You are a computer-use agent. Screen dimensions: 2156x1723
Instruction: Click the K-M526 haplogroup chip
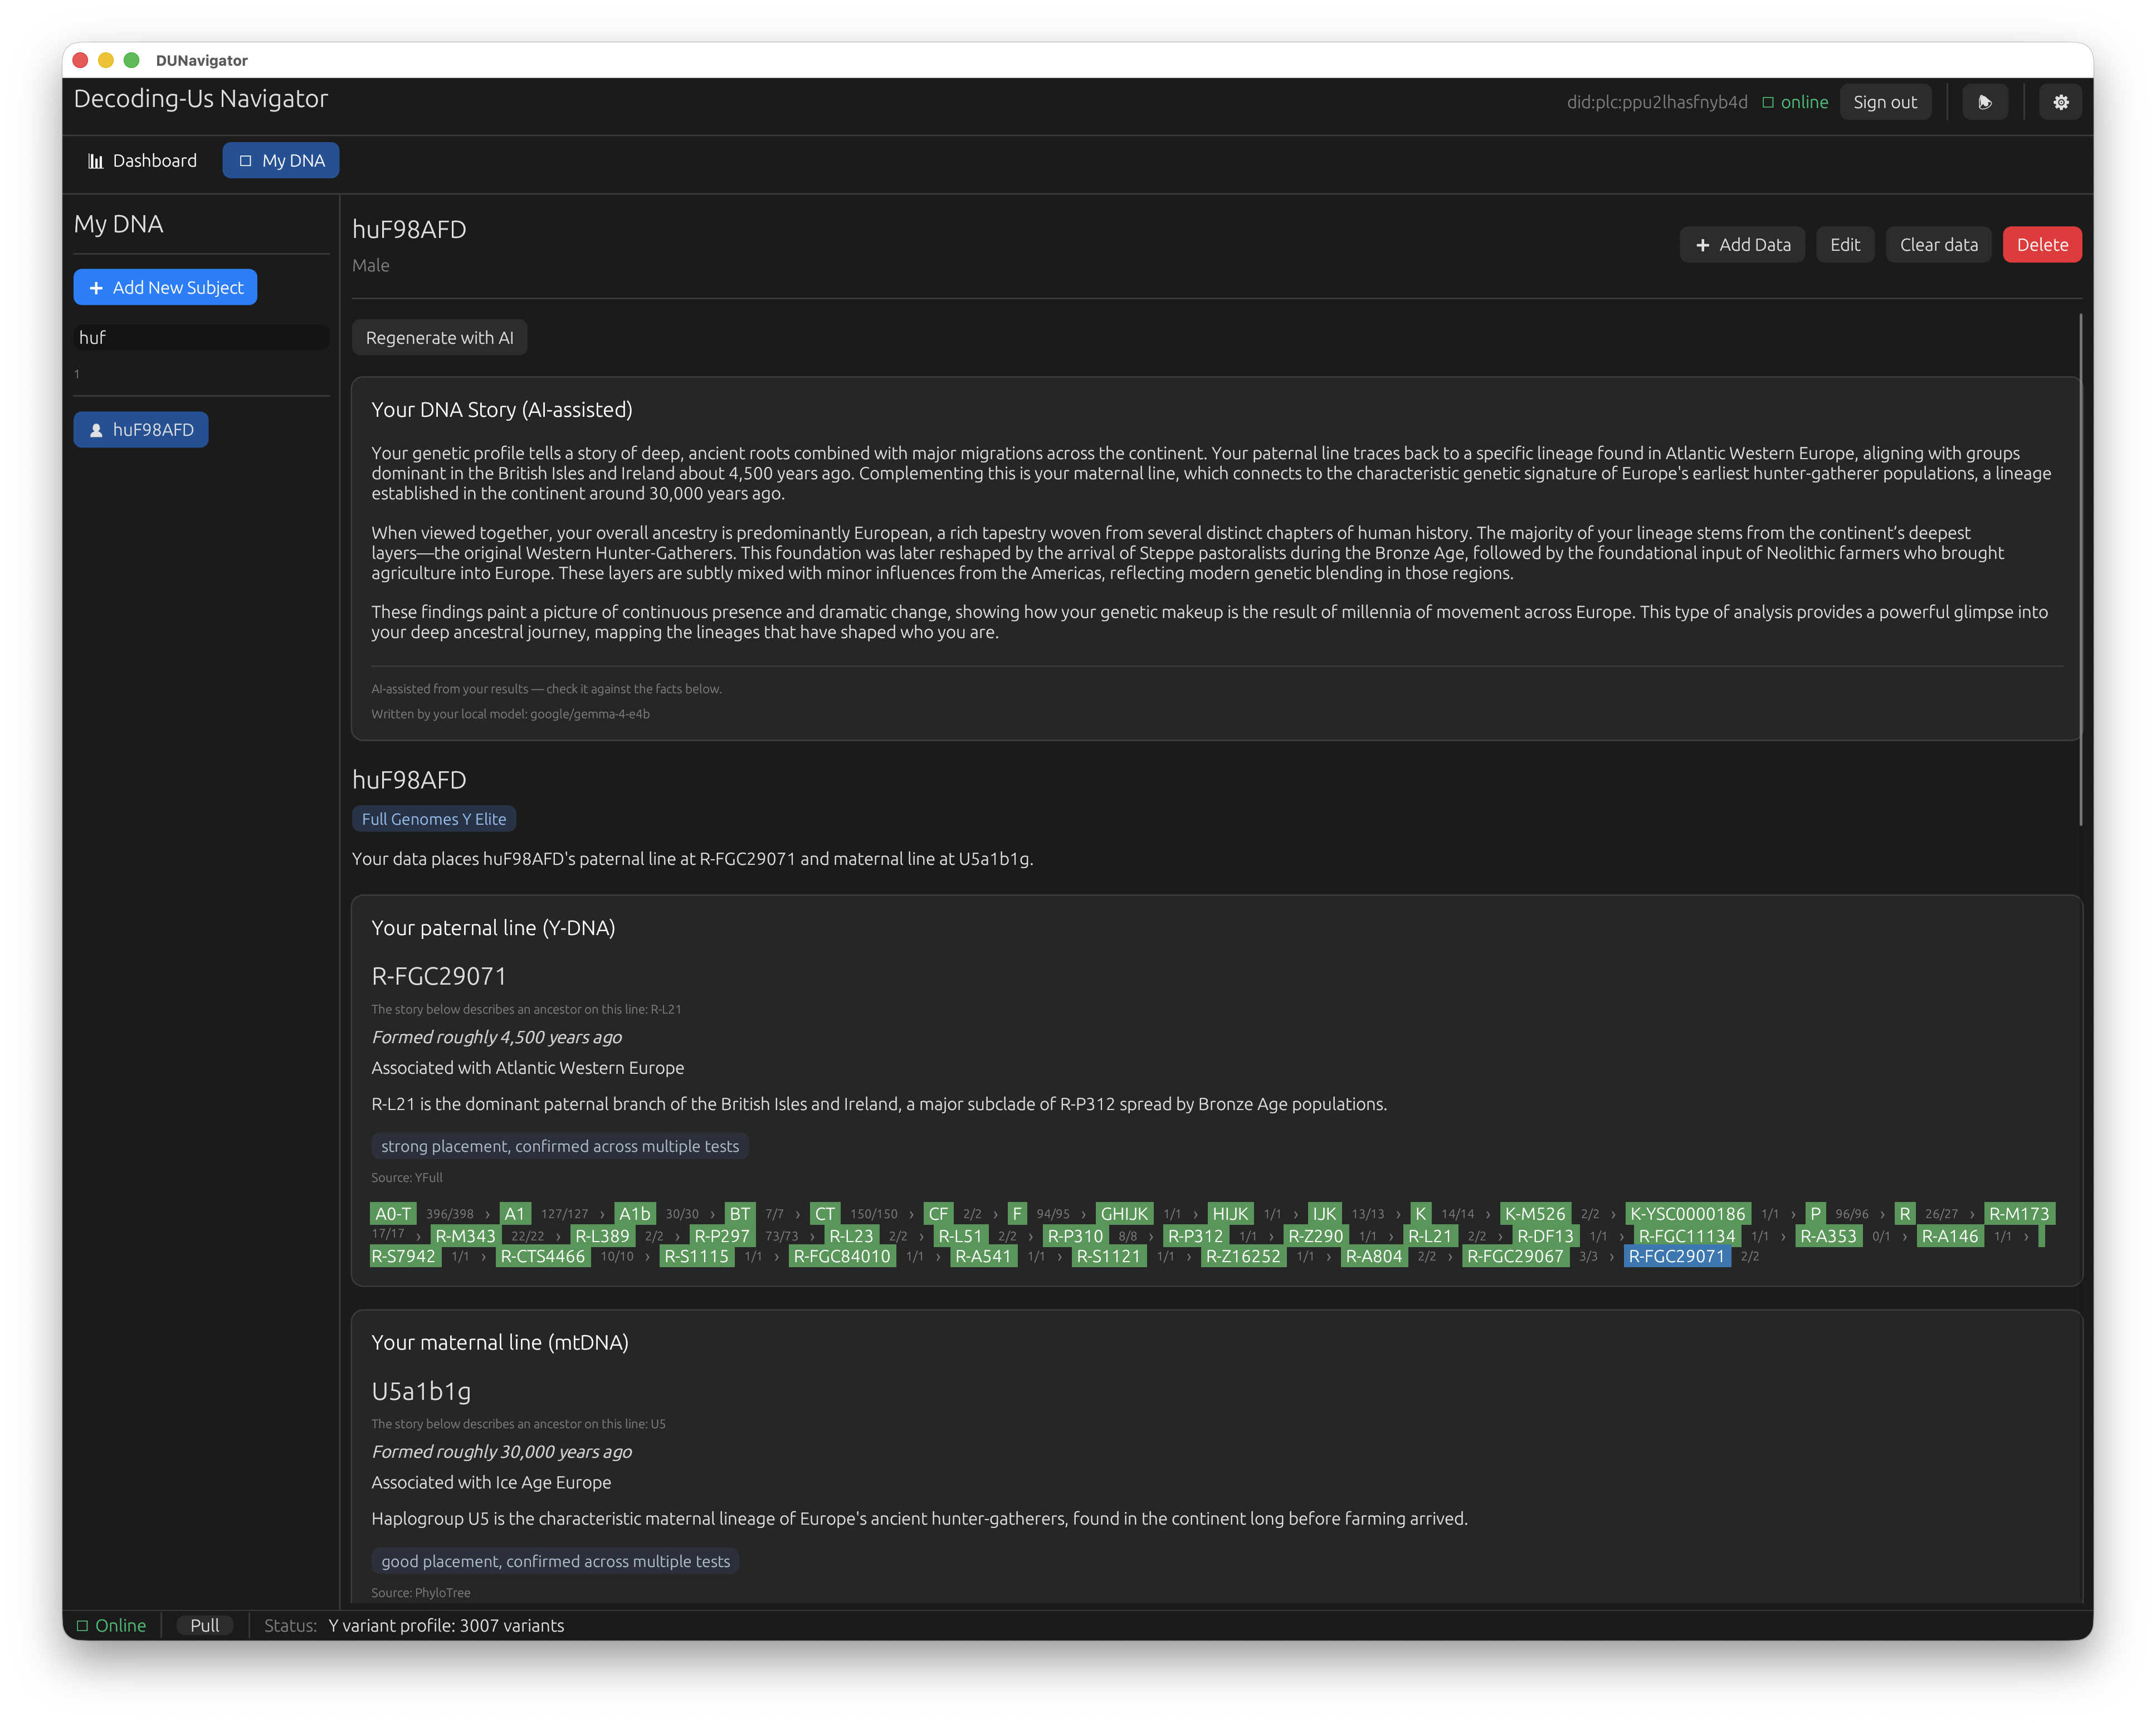coord(1535,1214)
